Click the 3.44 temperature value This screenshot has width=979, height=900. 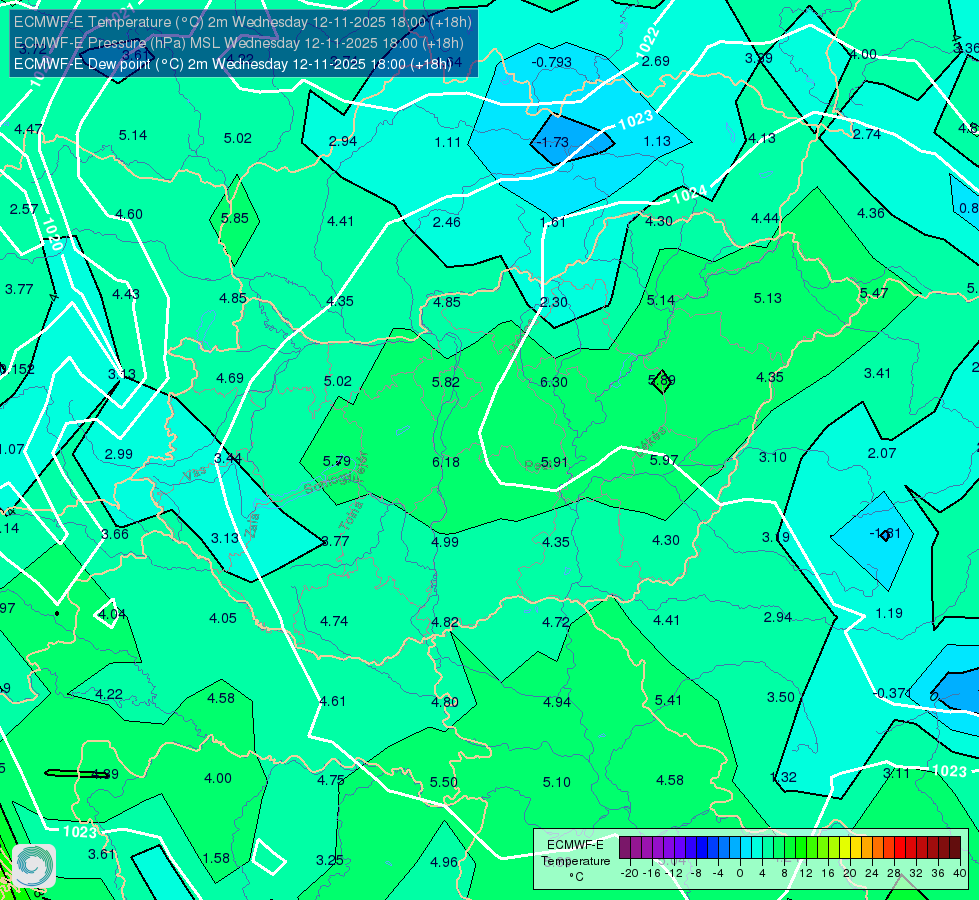coord(228,458)
